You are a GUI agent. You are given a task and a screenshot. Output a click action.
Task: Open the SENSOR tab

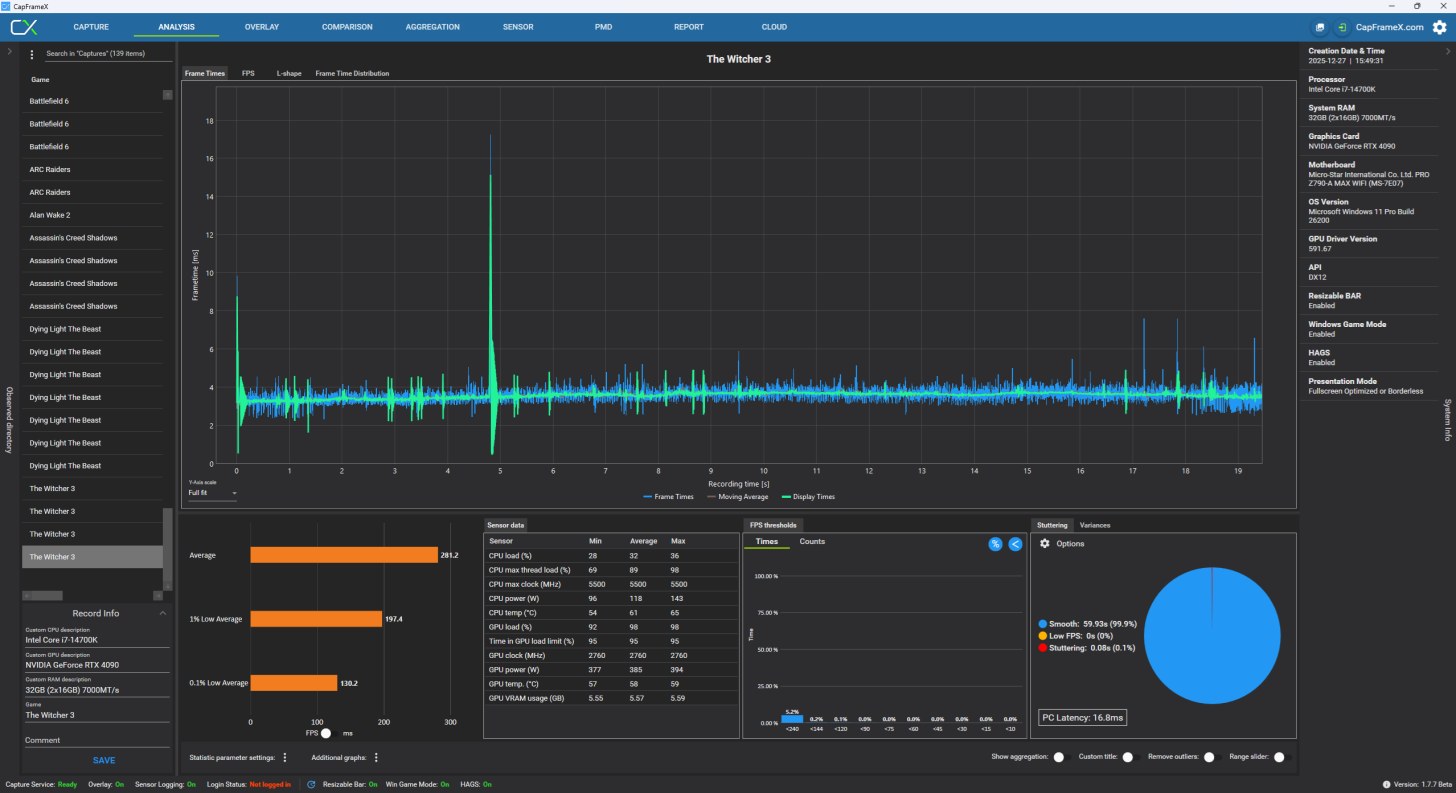(518, 27)
